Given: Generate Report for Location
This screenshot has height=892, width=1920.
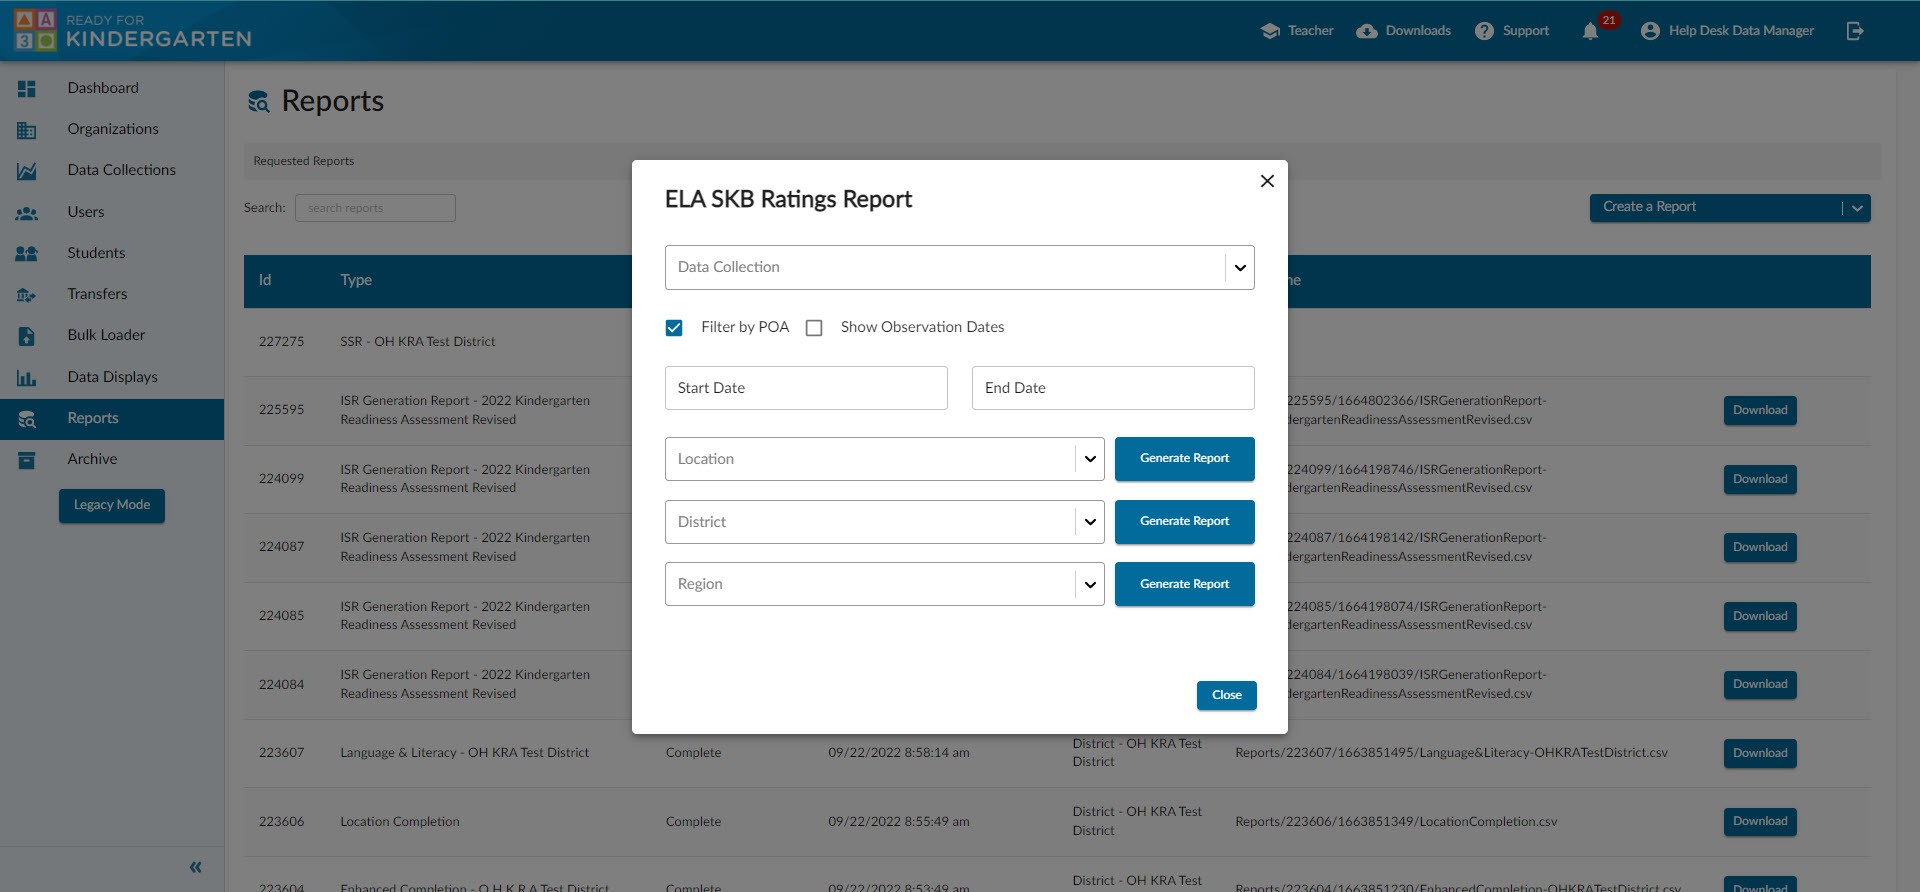Looking at the screenshot, I should point(1184,459).
